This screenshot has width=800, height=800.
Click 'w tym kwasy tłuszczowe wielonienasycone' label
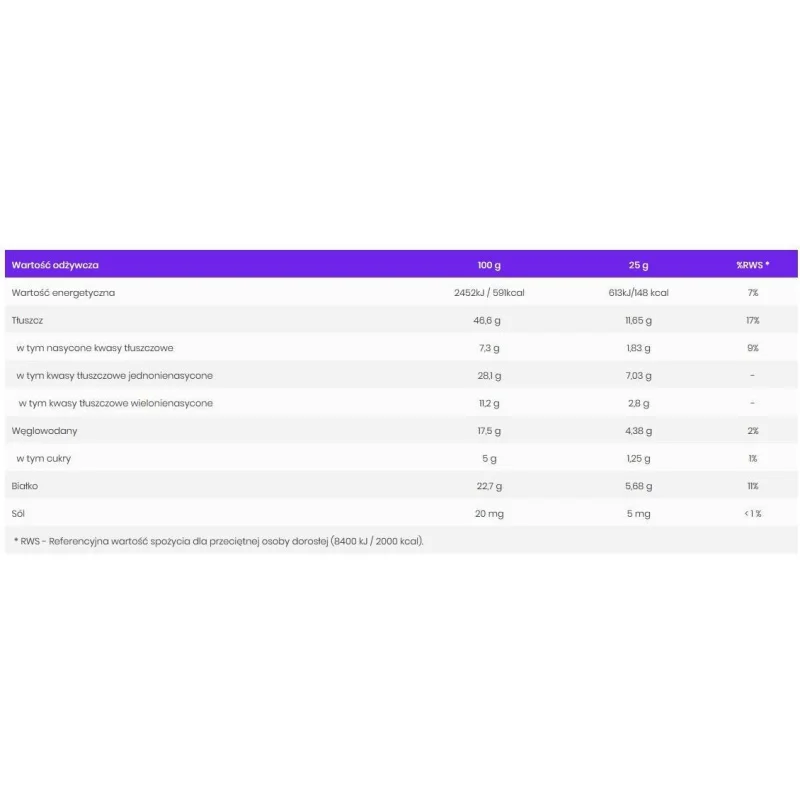pos(116,403)
